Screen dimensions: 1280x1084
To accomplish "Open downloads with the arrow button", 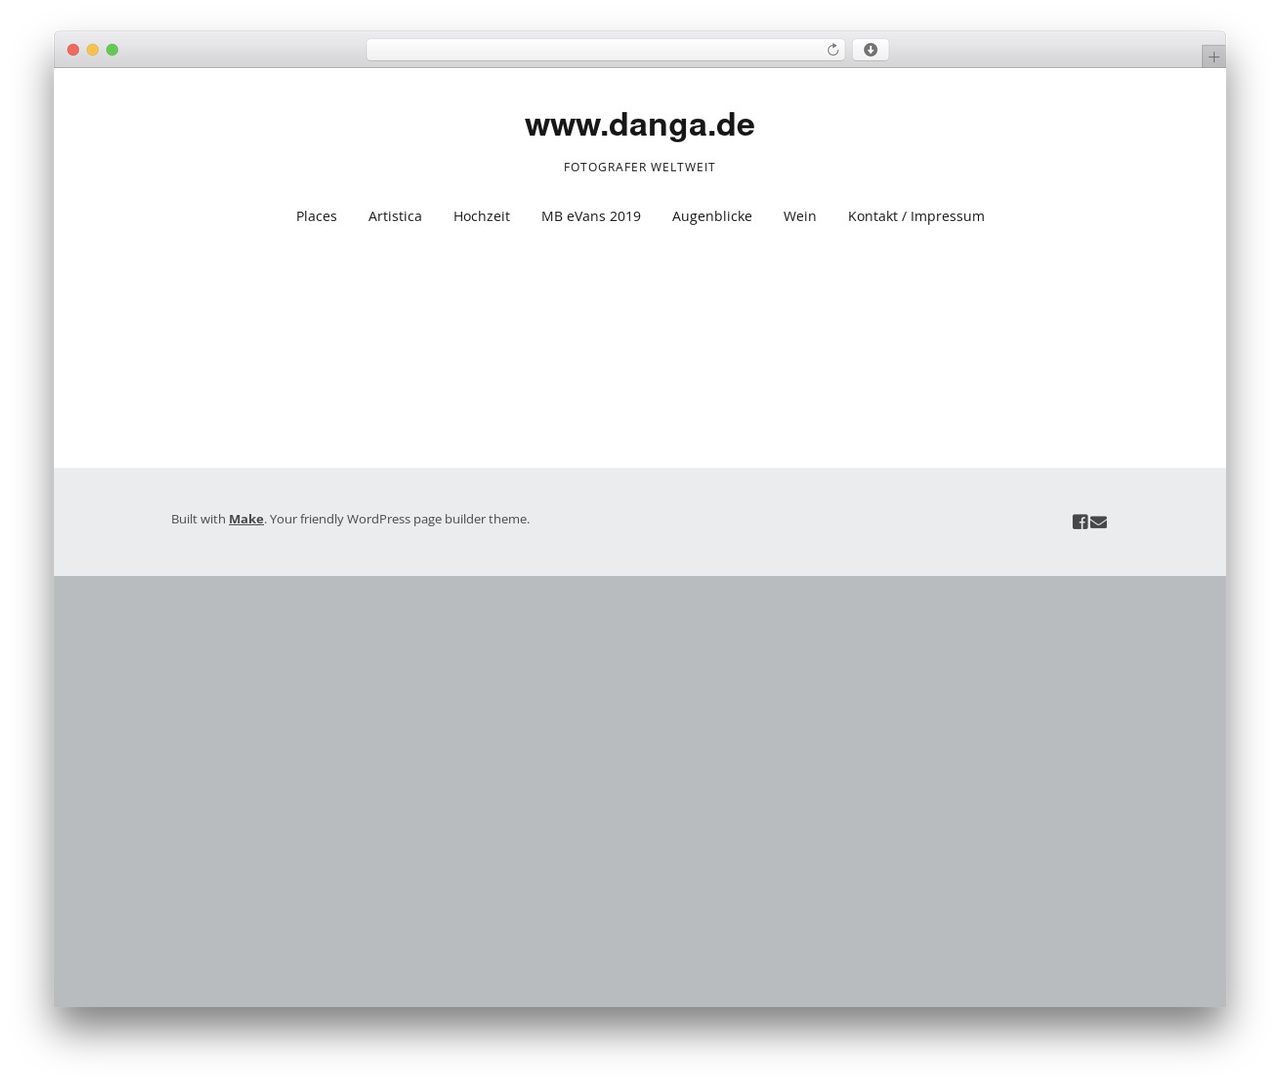I will coord(870,50).
